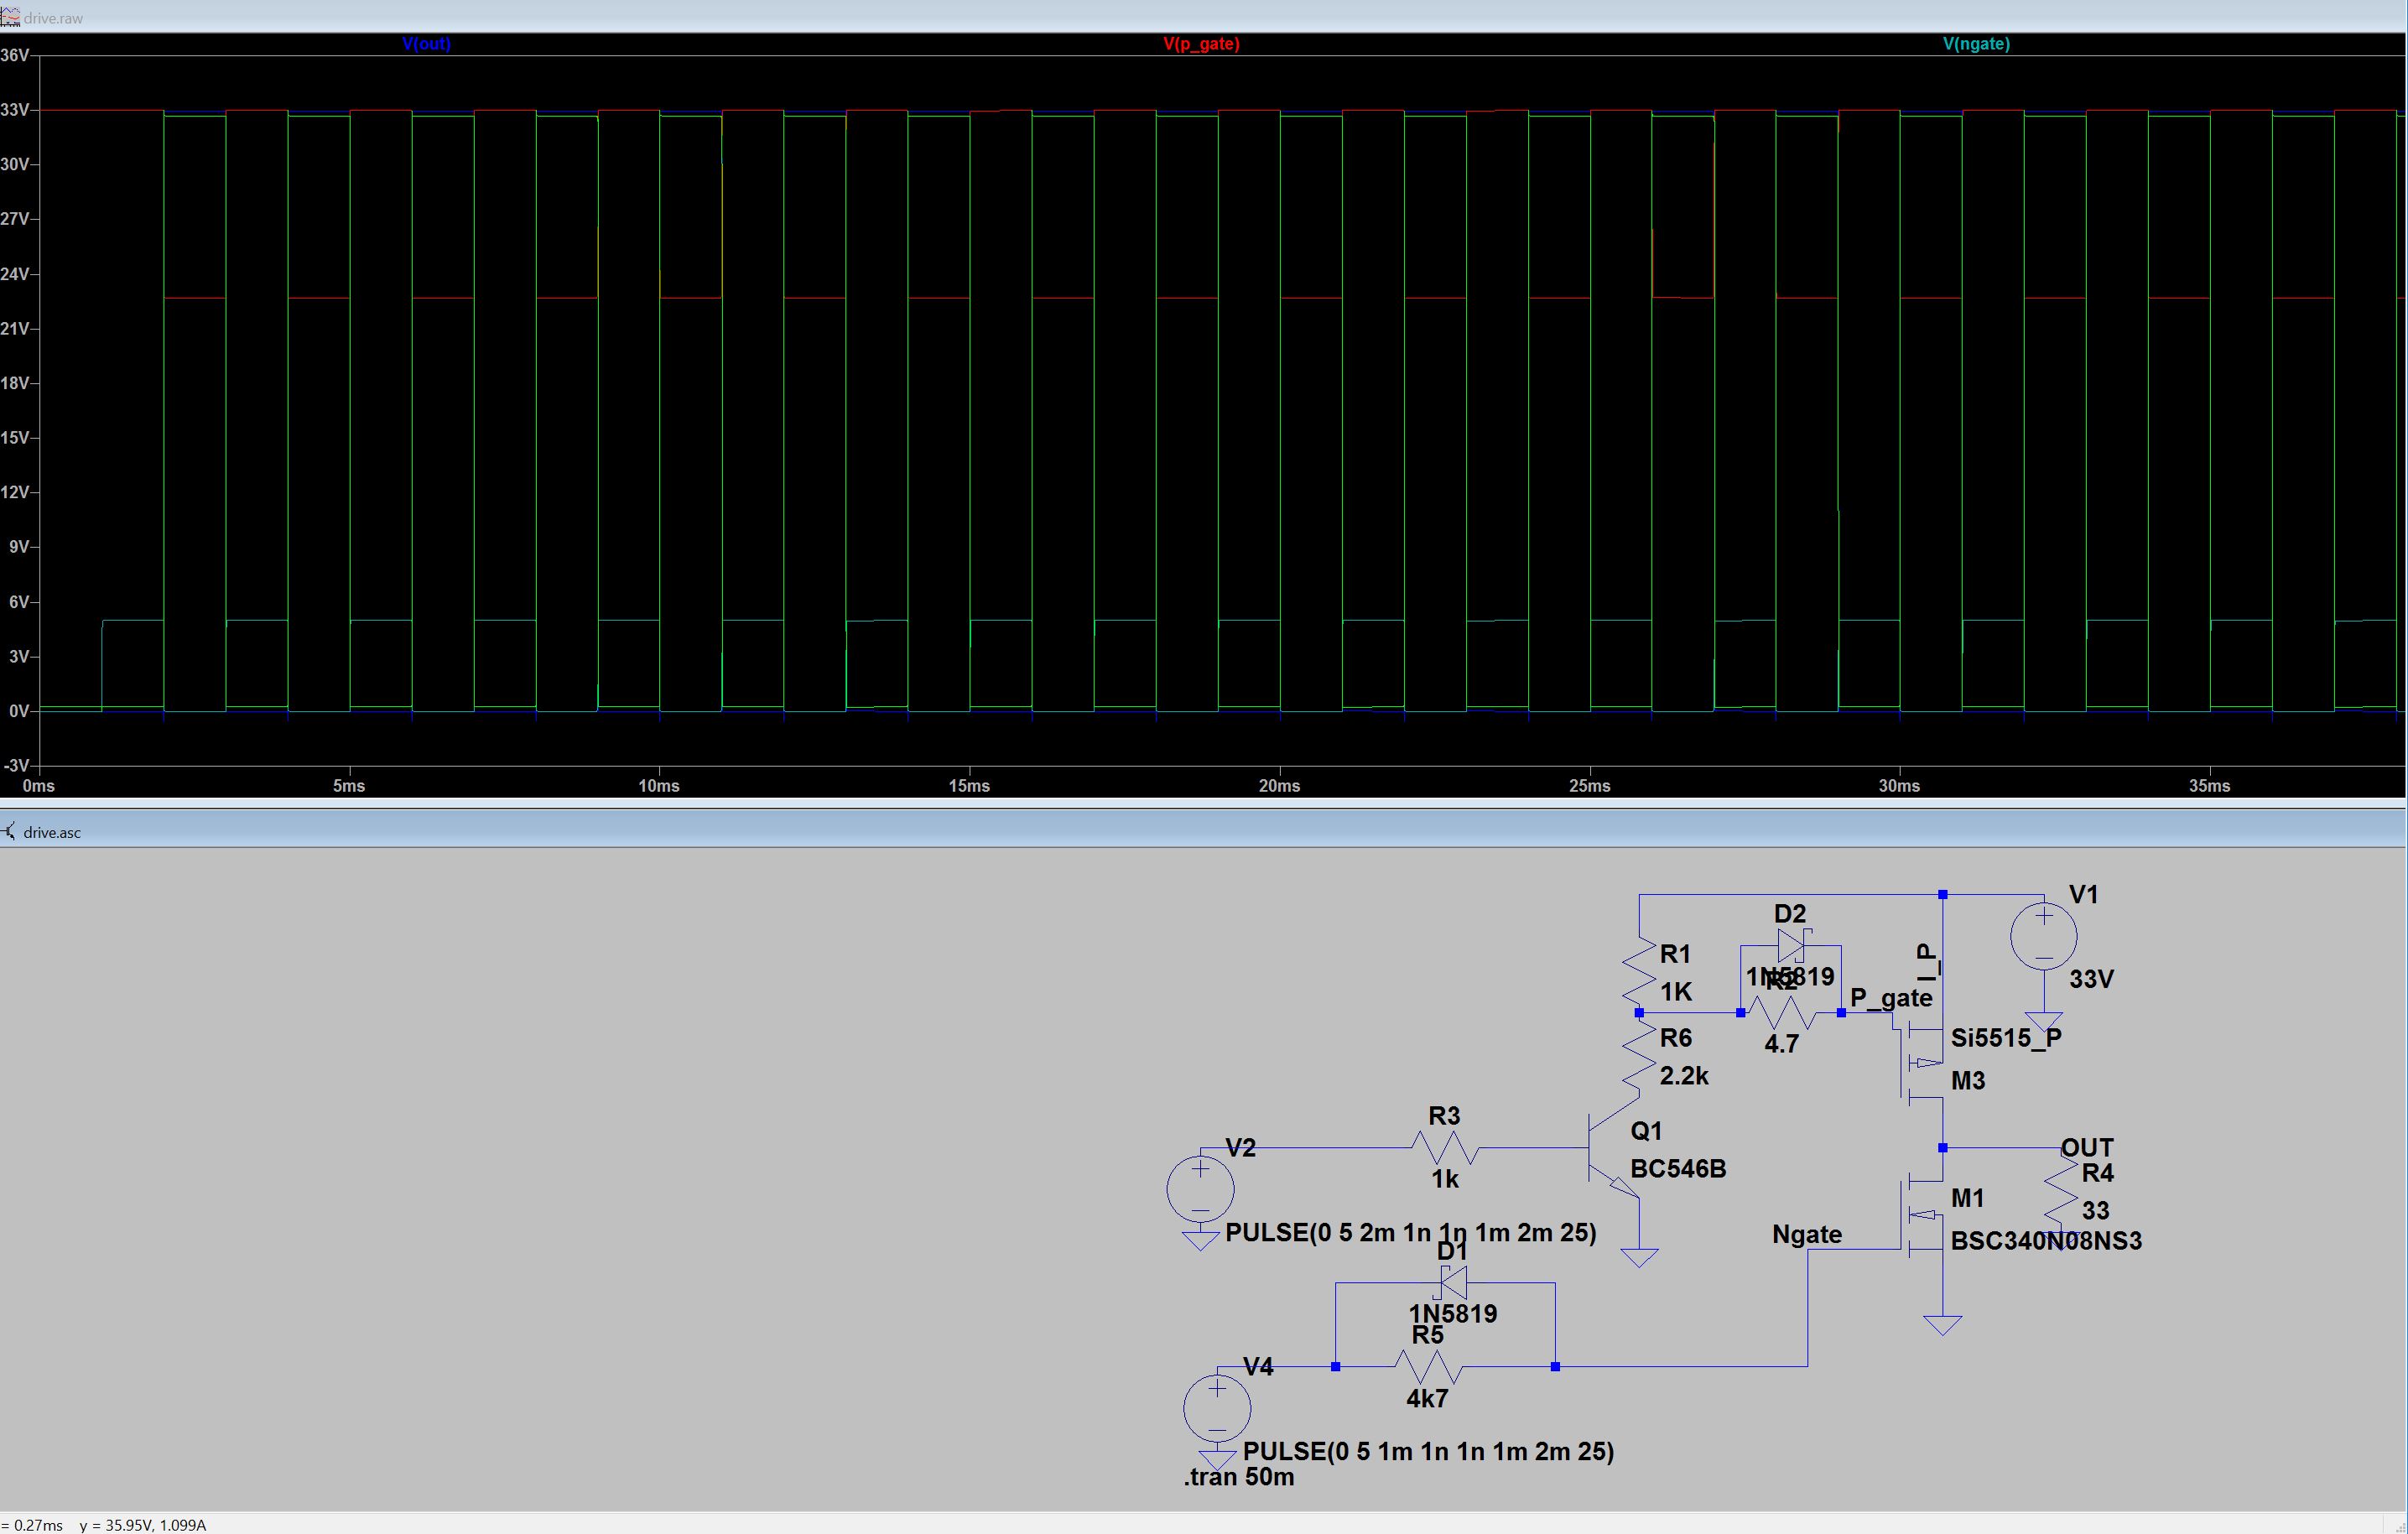The height and width of the screenshot is (1534, 2408).
Task: Click the V(p_gate) trace label
Action: (1201, 44)
